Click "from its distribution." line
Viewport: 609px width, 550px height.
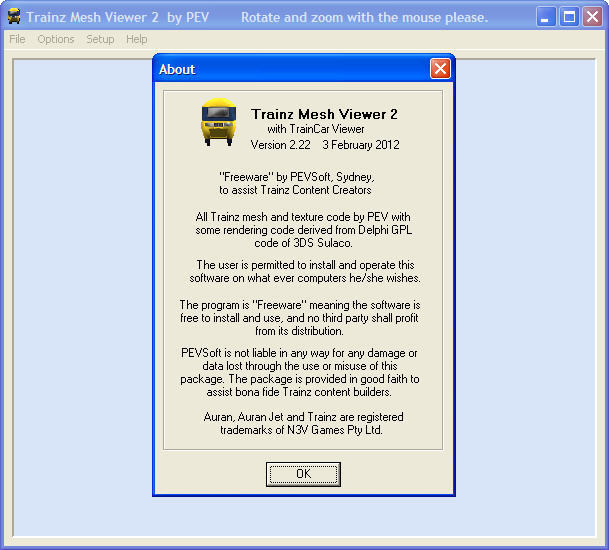click(x=299, y=331)
